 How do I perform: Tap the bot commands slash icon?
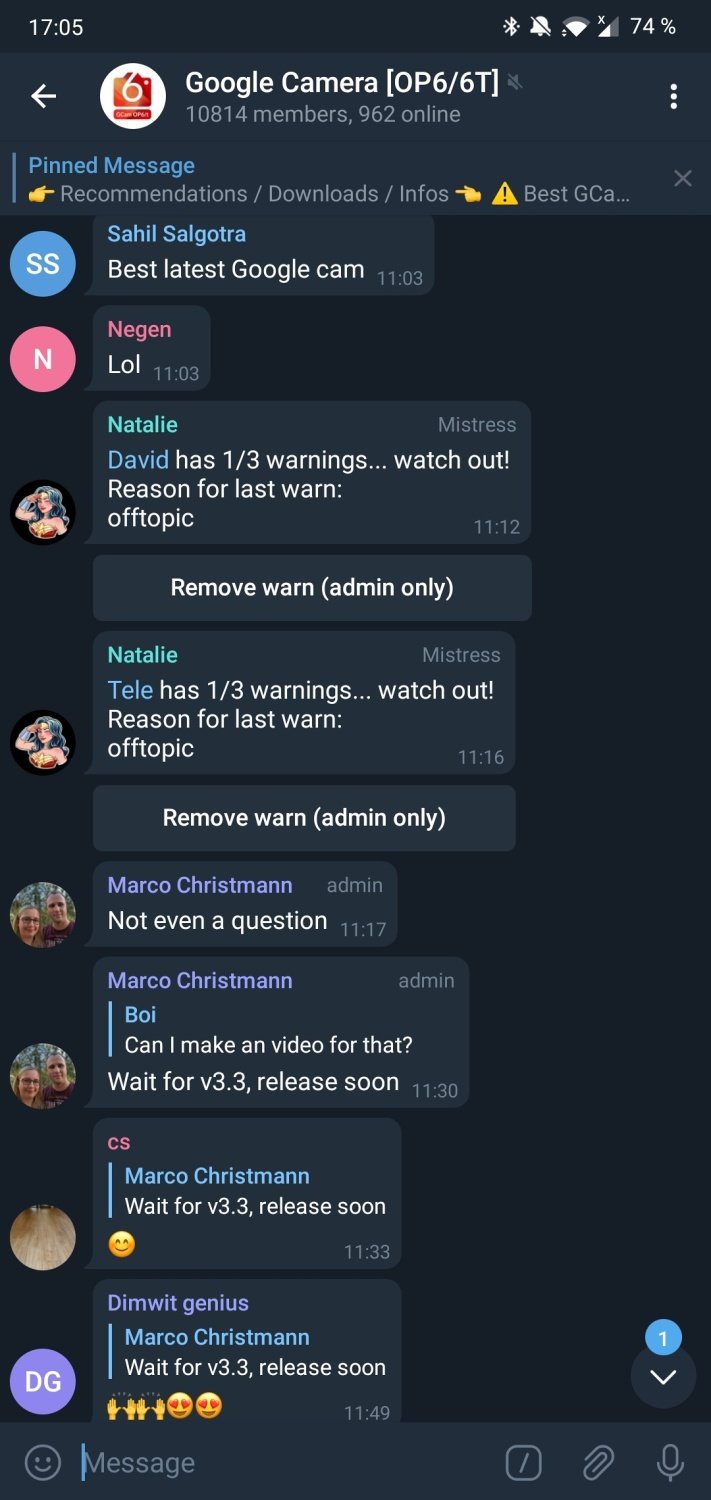click(523, 1463)
